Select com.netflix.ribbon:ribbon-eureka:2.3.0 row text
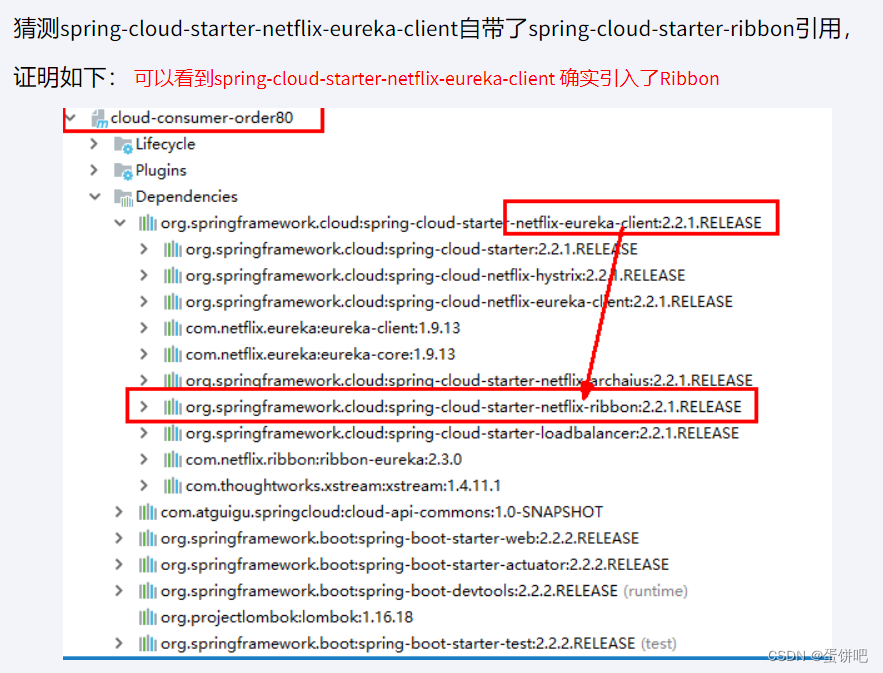This screenshot has width=883, height=673. point(324,460)
